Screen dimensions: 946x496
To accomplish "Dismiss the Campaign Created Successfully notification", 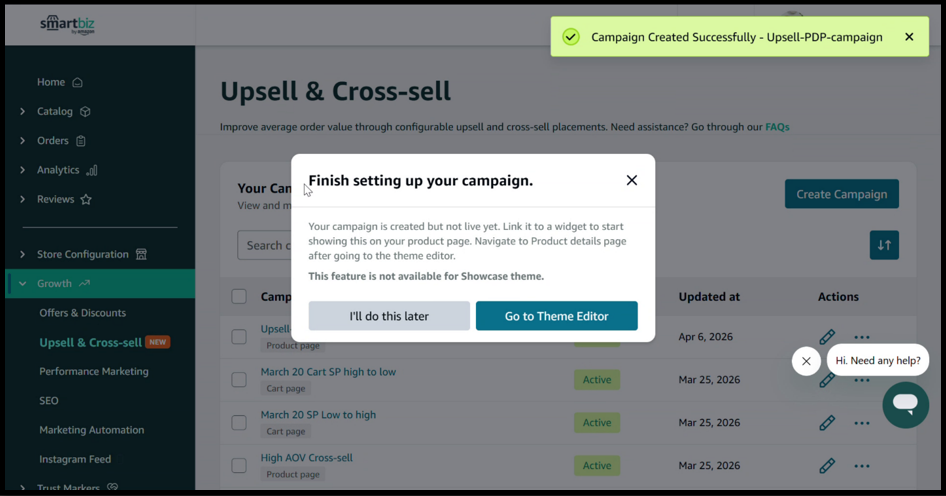I will tap(909, 37).
